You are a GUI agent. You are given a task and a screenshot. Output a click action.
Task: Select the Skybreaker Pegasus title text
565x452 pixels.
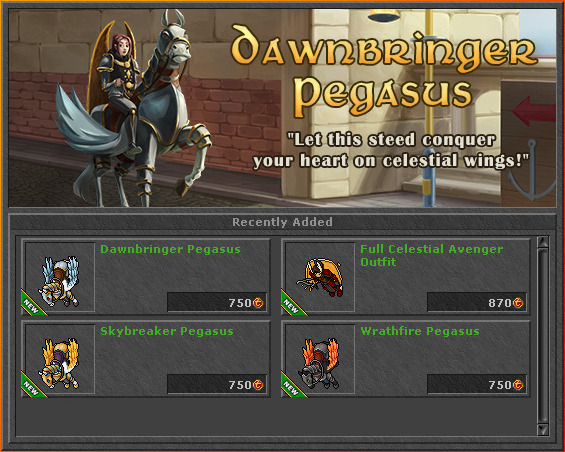(166, 331)
